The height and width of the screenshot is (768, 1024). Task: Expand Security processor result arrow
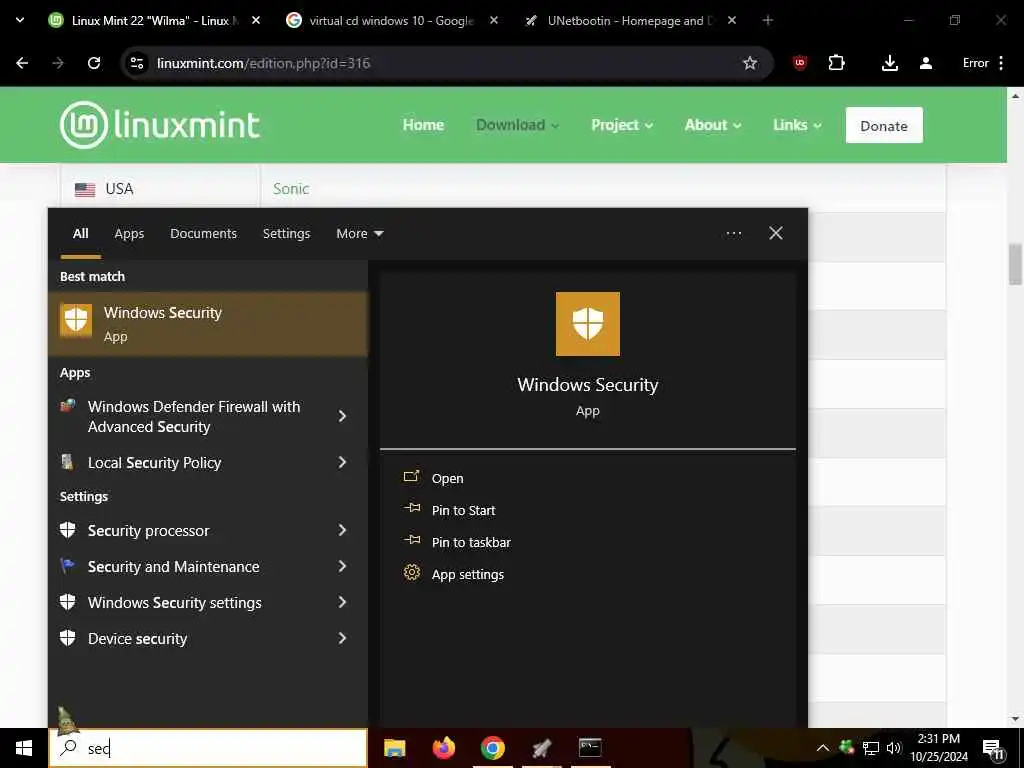342,530
